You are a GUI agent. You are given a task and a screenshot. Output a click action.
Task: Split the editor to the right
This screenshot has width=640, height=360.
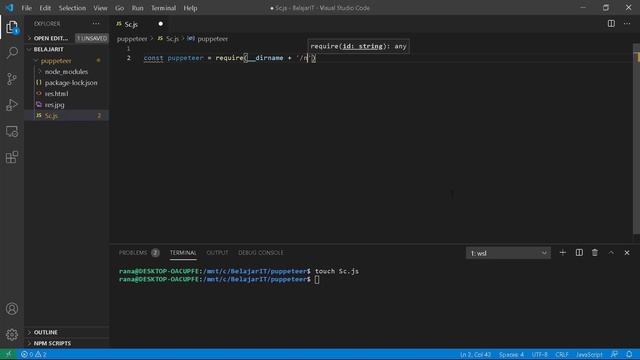611,24
